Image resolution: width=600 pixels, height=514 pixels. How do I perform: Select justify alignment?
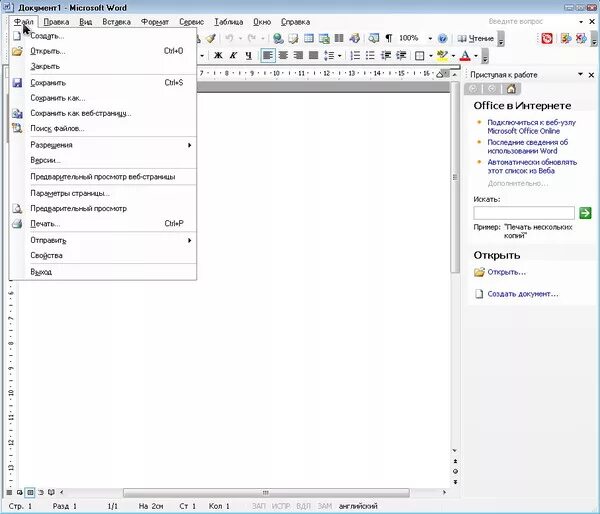pos(313,56)
